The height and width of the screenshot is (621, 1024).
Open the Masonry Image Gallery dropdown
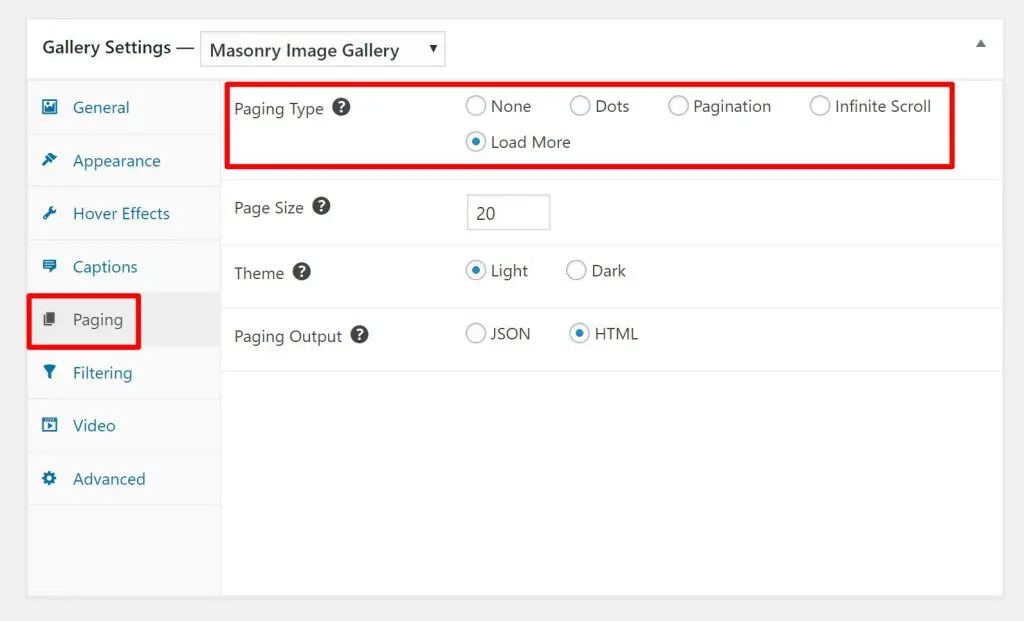322,50
